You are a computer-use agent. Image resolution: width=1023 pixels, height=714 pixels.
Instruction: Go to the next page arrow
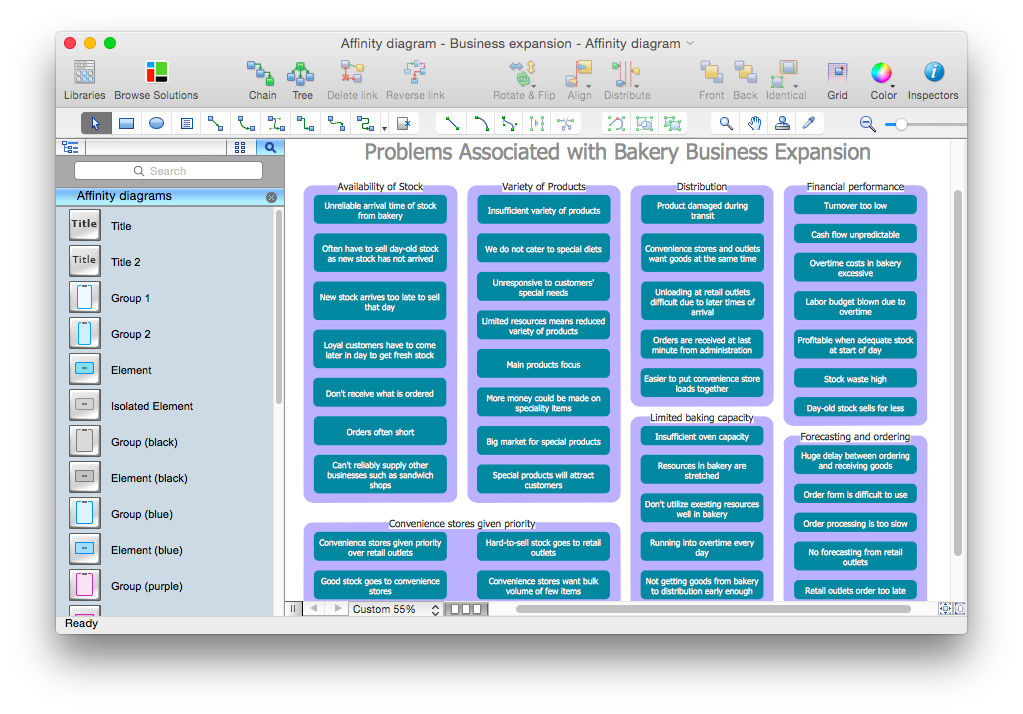[x=337, y=608]
